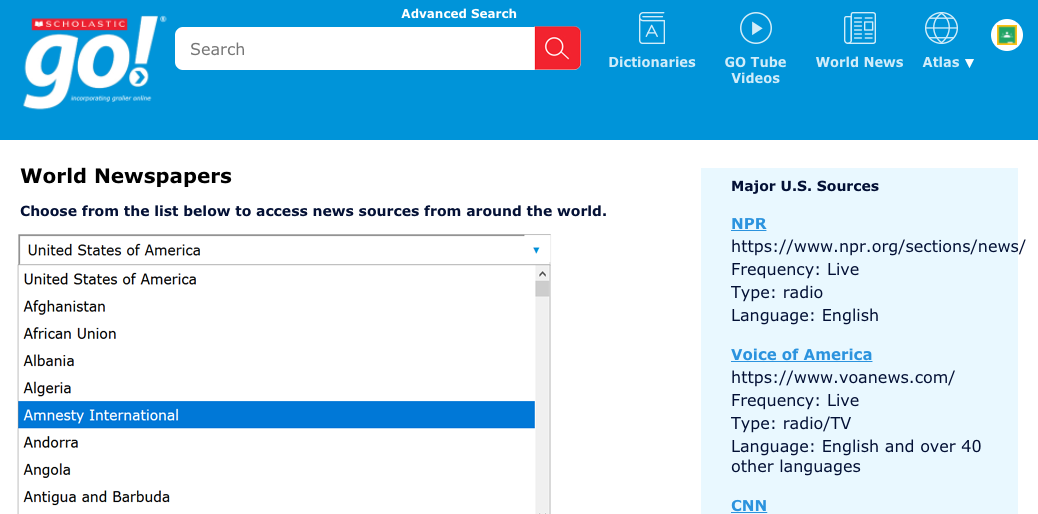The height and width of the screenshot is (514, 1038).
Task: Expand the Atlas dropdown menu label
Action: pos(947,62)
